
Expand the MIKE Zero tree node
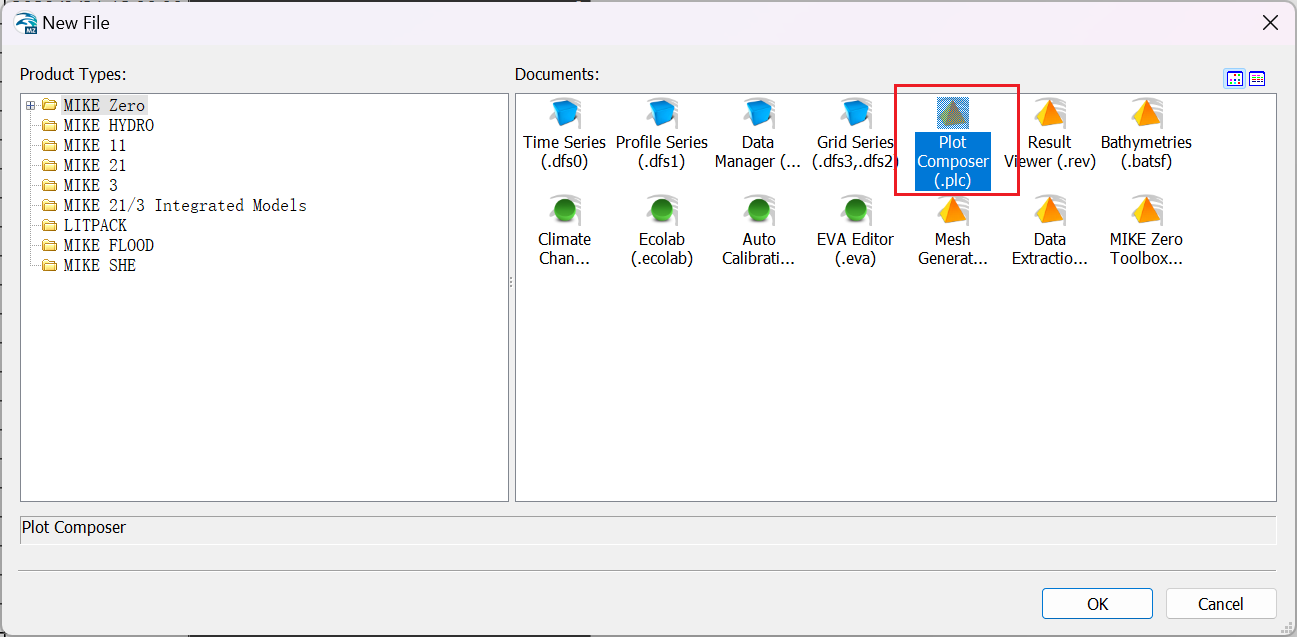[31, 105]
